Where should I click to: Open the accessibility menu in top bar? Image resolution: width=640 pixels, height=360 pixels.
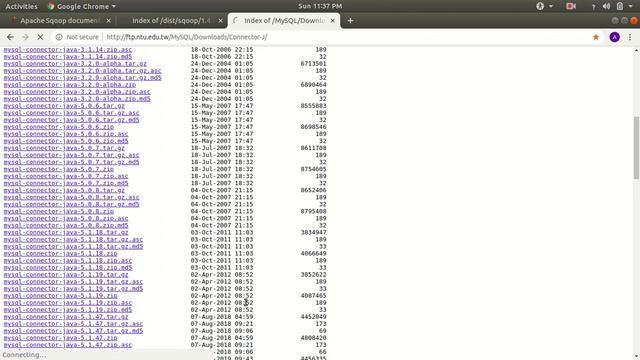click(544, 6)
